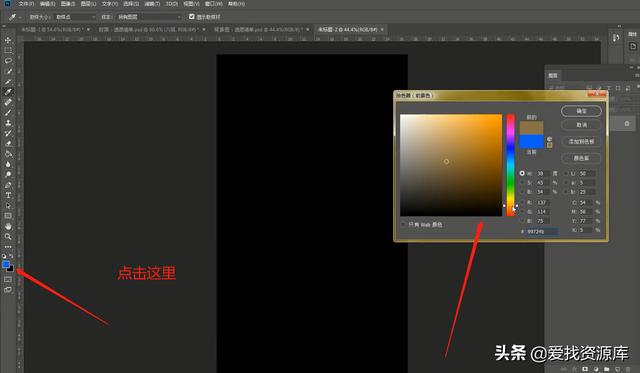The width and height of the screenshot is (640, 373).
Task: Click the hex color code field
Action: [542, 231]
